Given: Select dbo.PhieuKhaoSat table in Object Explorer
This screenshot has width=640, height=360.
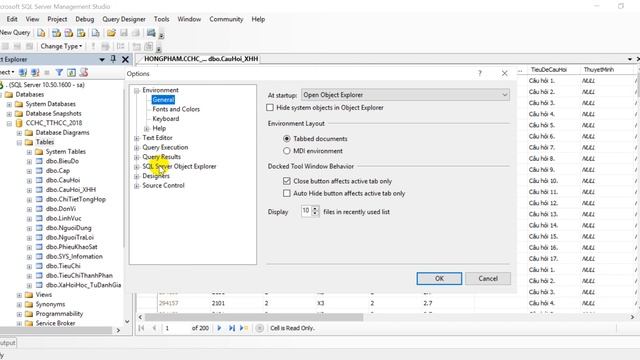Looking at the screenshot, I should pyautogui.click(x=71, y=247).
